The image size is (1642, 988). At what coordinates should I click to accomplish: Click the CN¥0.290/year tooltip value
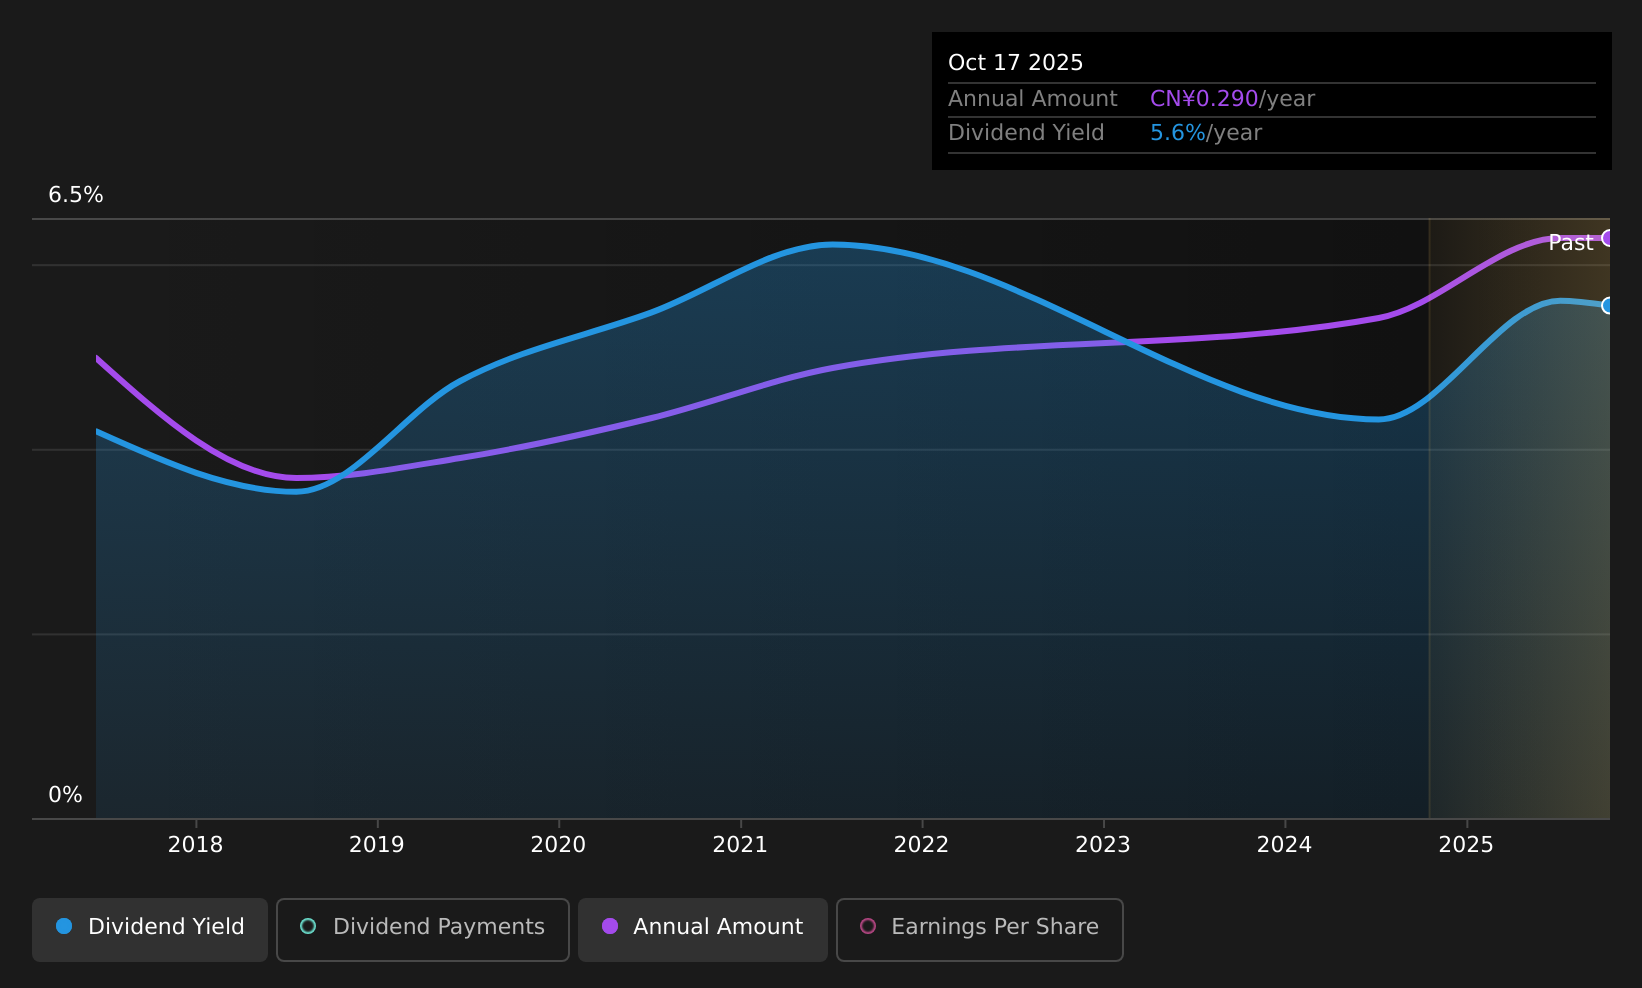pos(1232,99)
